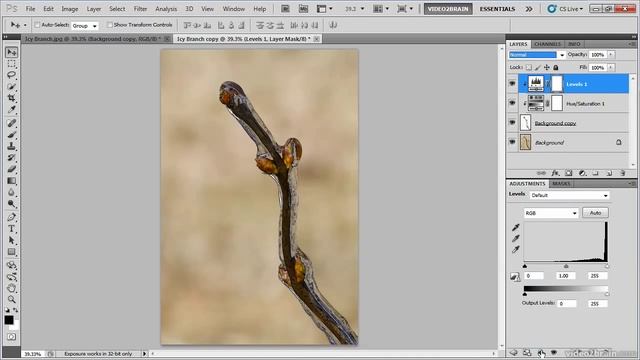Select the Quick Selection tool
The width and height of the screenshot is (640, 360).
[11, 87]
